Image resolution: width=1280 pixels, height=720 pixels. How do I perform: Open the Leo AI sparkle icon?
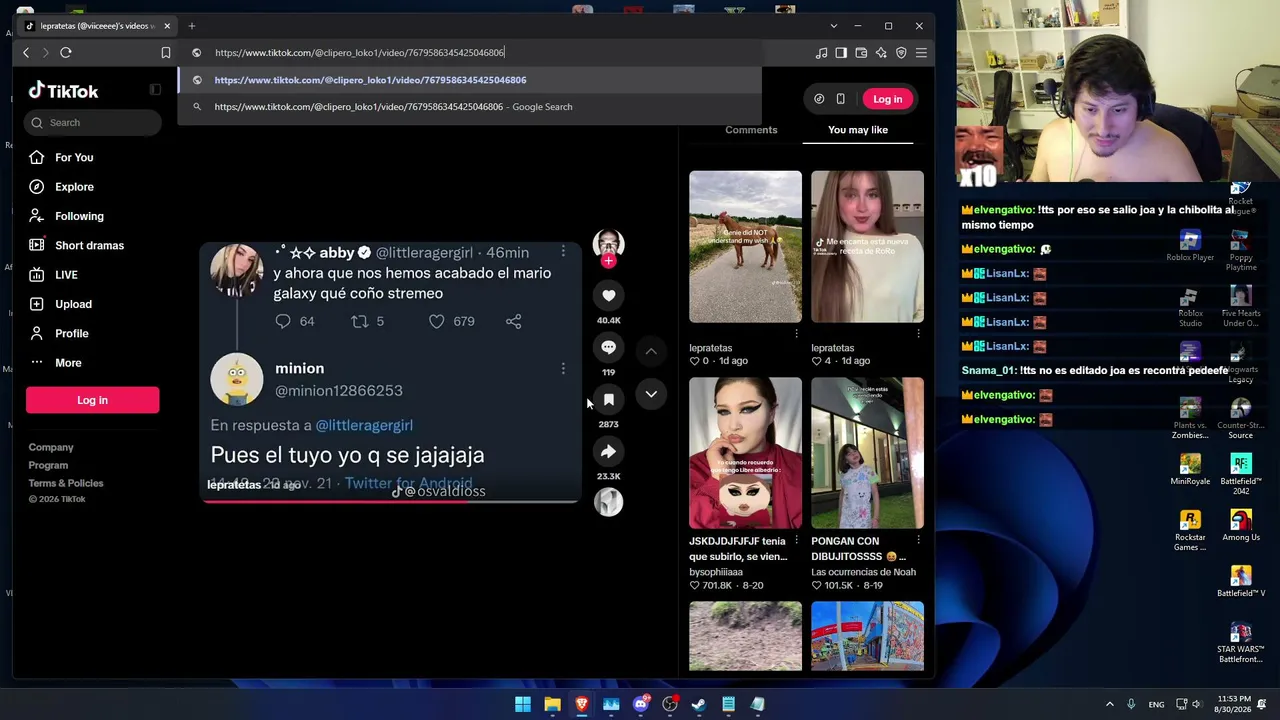(x=881, y=52)
